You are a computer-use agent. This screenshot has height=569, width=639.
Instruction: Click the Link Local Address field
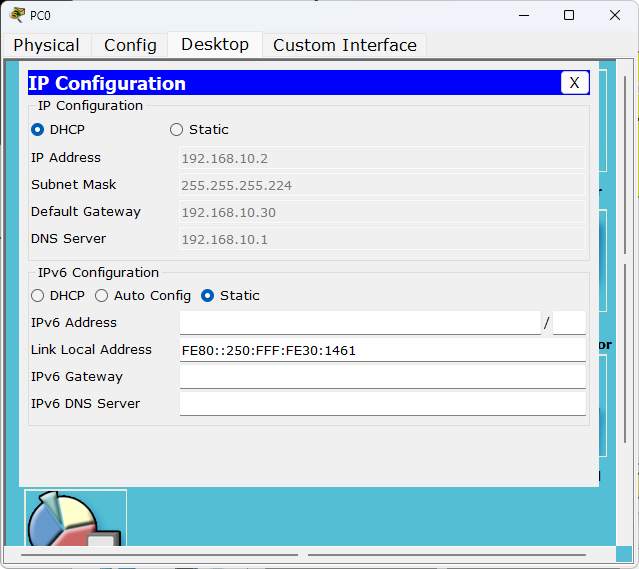tap(383, 350)
